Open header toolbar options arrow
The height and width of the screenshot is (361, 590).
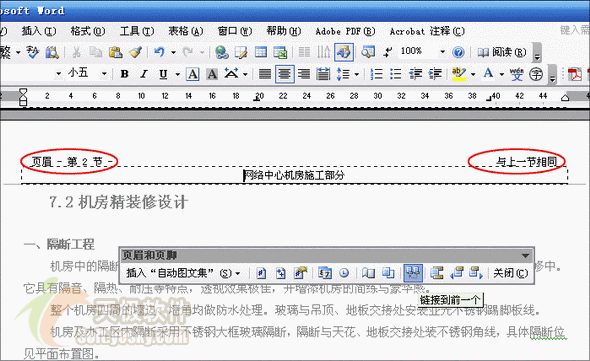(x=526, y=256)
